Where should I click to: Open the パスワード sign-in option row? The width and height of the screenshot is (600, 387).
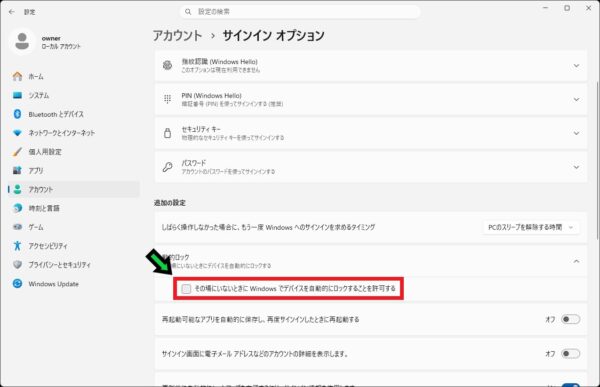tap(371, 167)
